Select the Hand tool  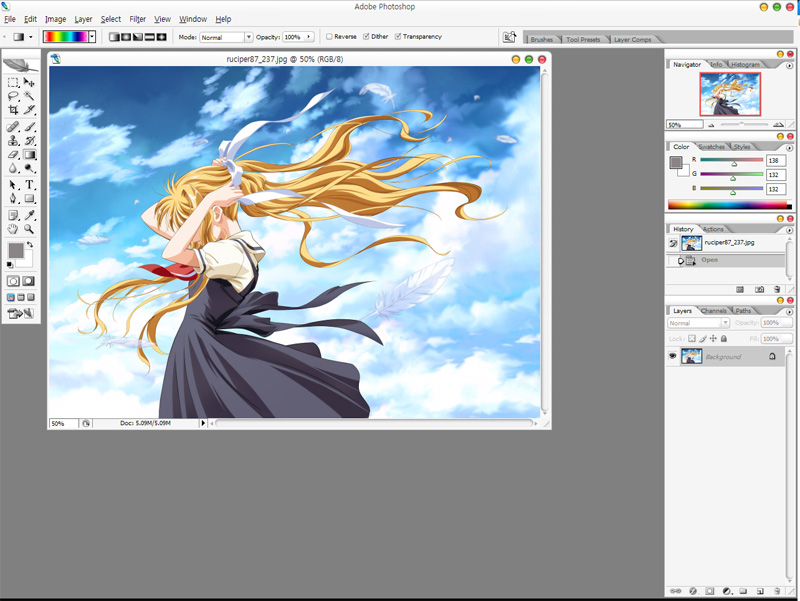click(x=13, y=229)
